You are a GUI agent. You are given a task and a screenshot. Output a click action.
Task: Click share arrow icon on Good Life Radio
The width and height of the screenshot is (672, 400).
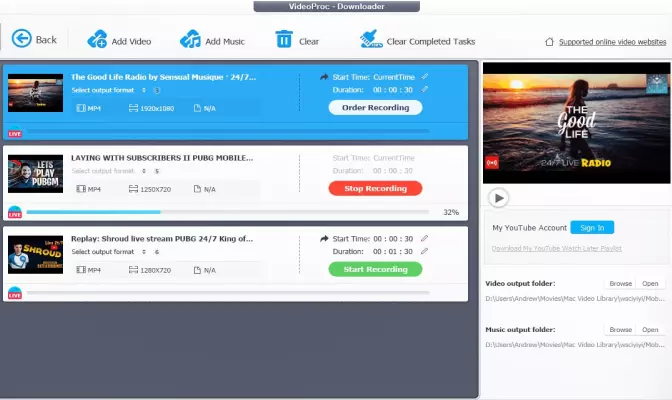click(x=324, y=77)
